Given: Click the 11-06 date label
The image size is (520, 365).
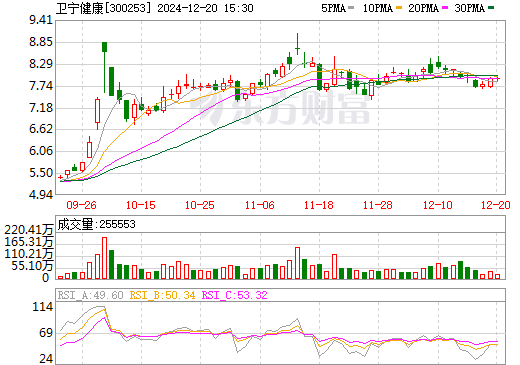Looking at the screenshot, I should [x=259, y=205].
